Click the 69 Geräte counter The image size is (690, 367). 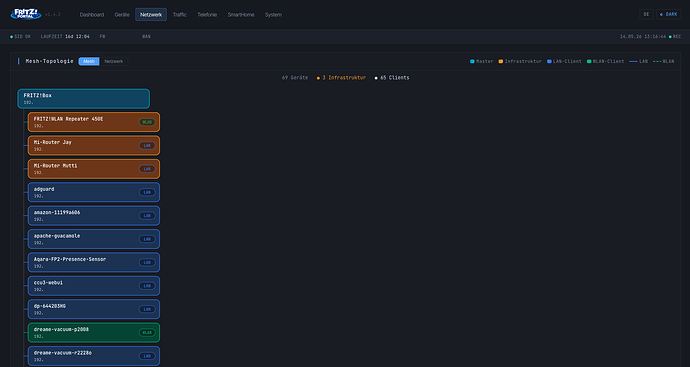tap(295, 77)
